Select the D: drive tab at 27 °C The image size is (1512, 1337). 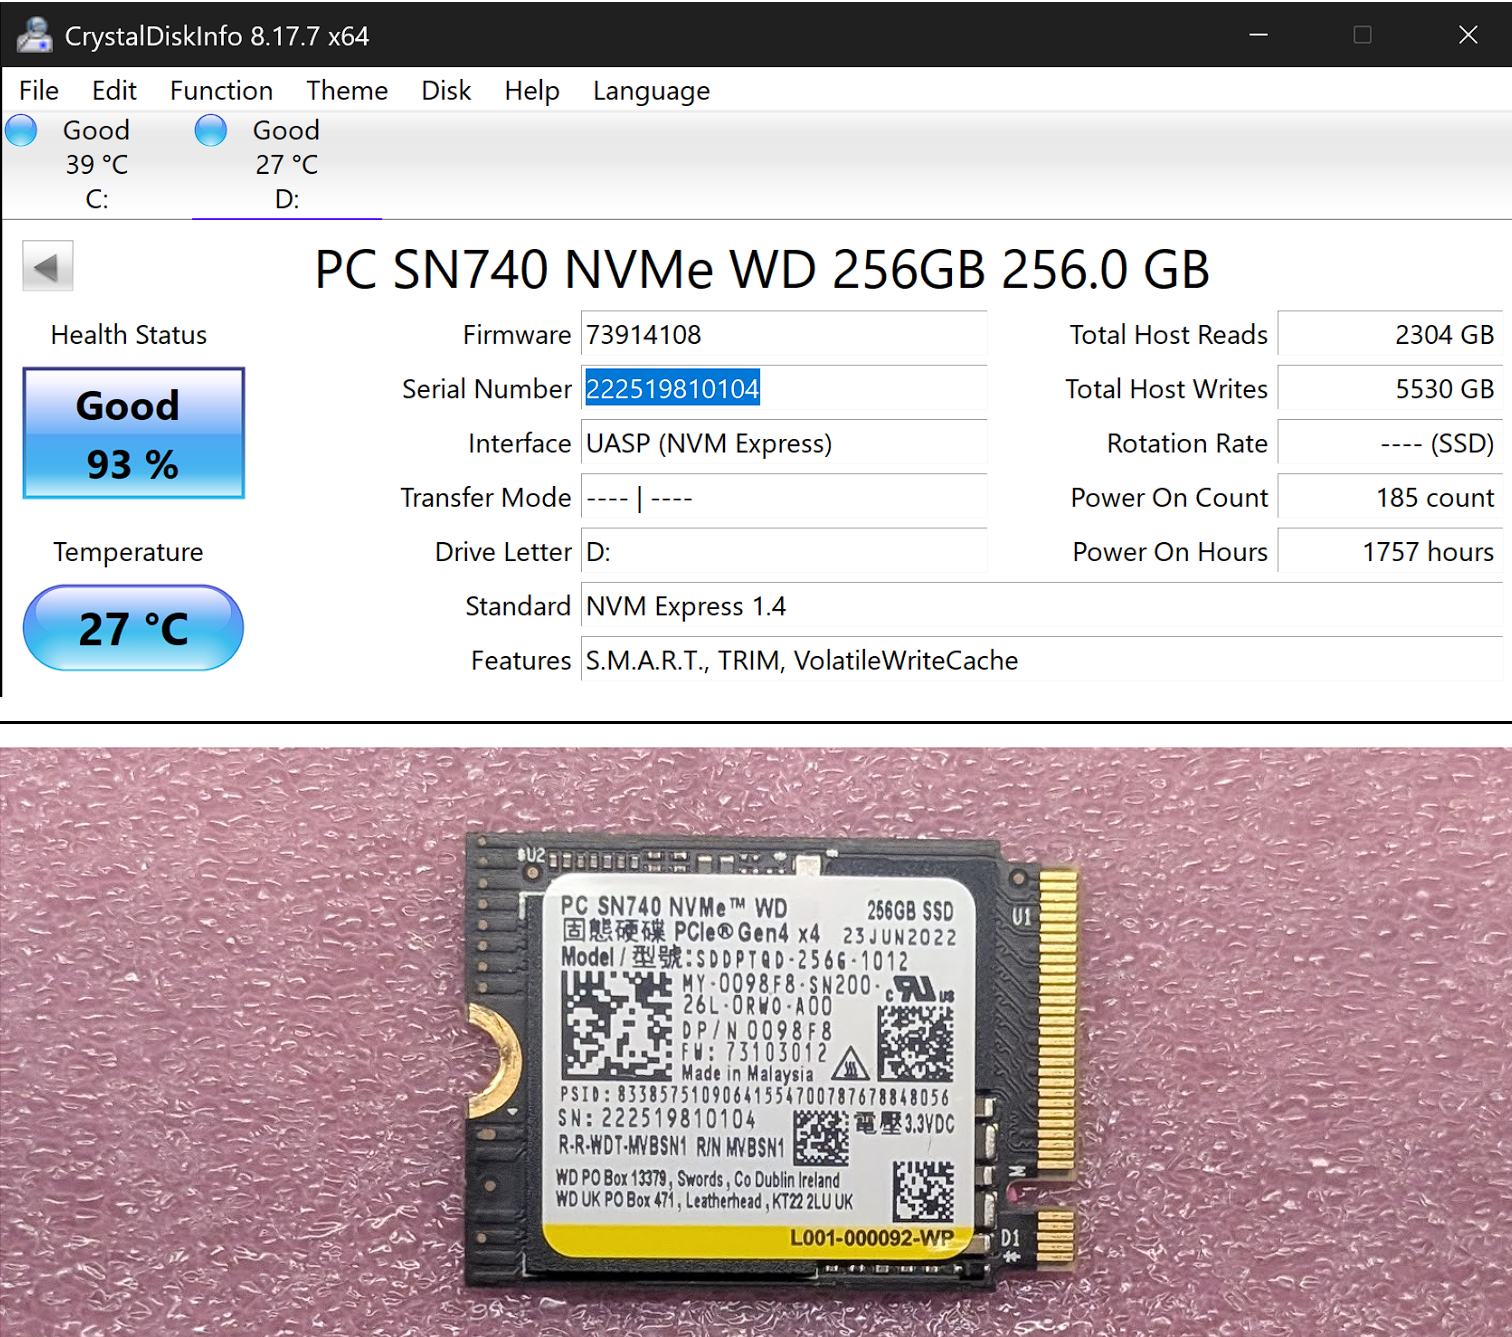tap(287, 164)
